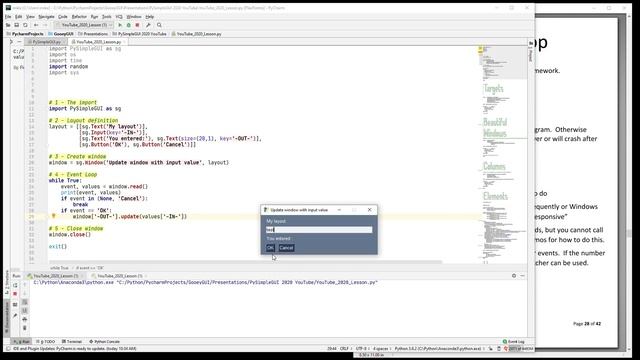Click OK in the Update window popup

pos(270,248)
